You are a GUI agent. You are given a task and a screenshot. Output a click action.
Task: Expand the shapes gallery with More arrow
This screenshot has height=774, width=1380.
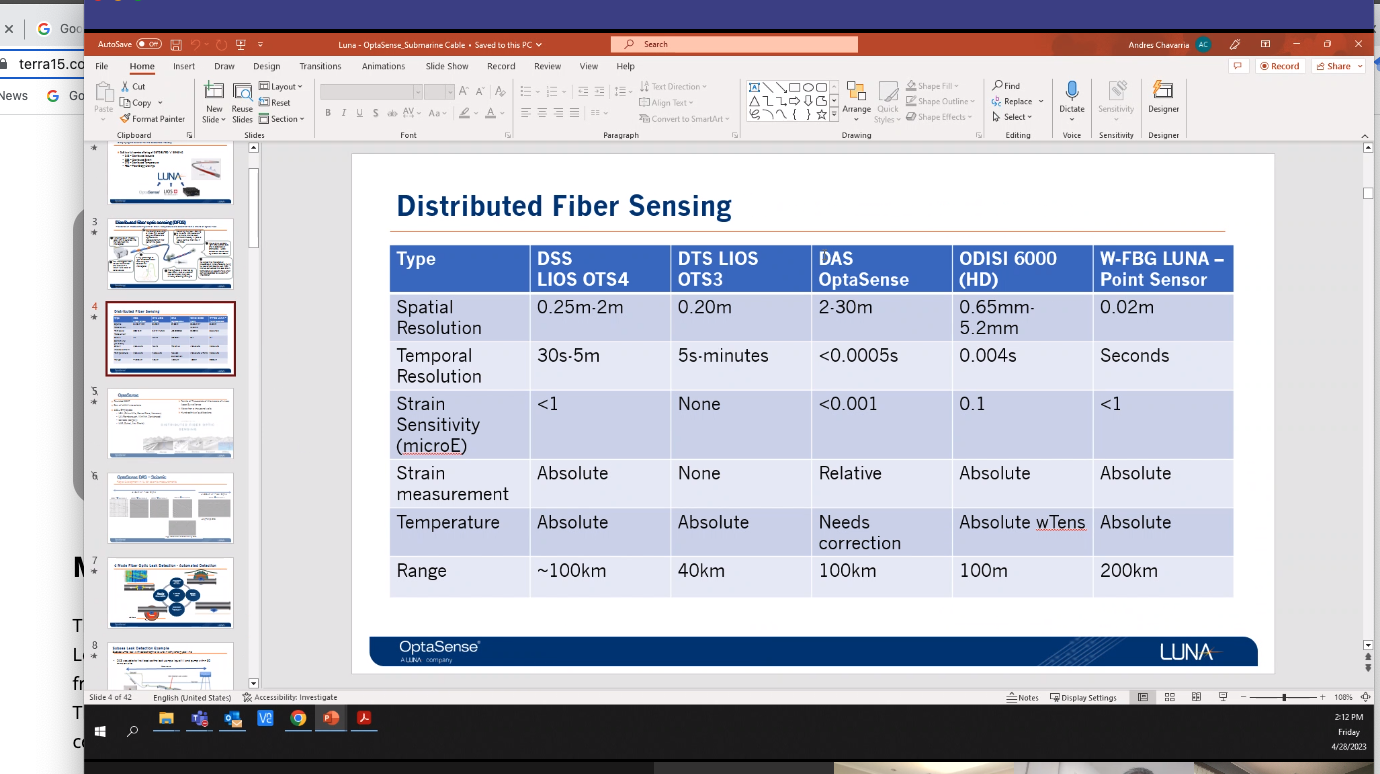833,115
